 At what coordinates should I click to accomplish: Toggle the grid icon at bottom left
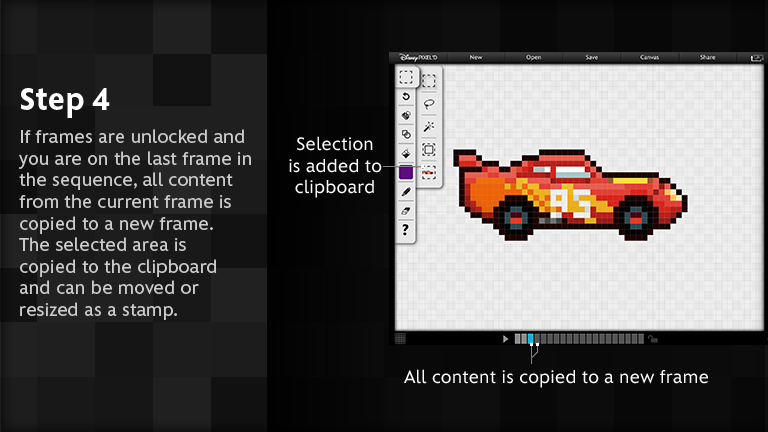click(400, 338)
